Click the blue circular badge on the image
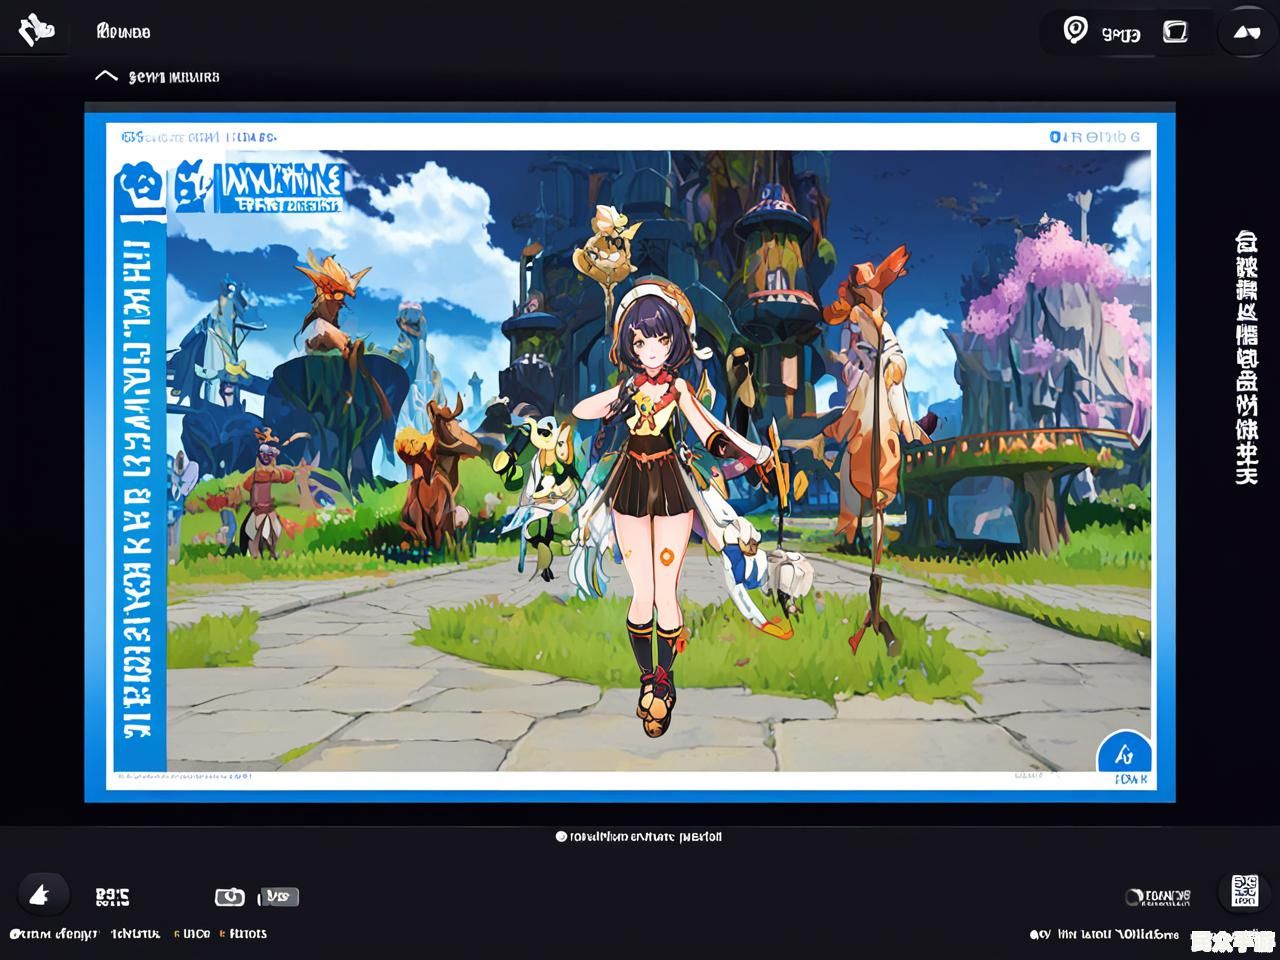This screenshot has height=960, width=1280. click(1125, 755)
